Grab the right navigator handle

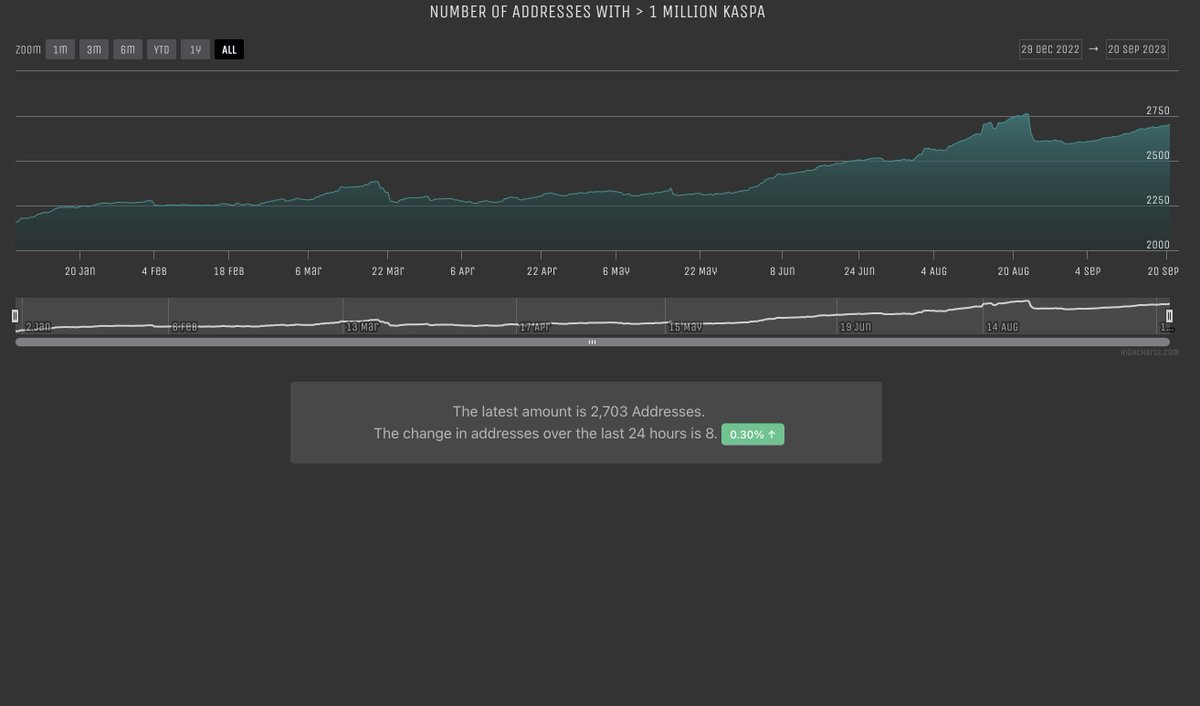[x=1169, y=316]
